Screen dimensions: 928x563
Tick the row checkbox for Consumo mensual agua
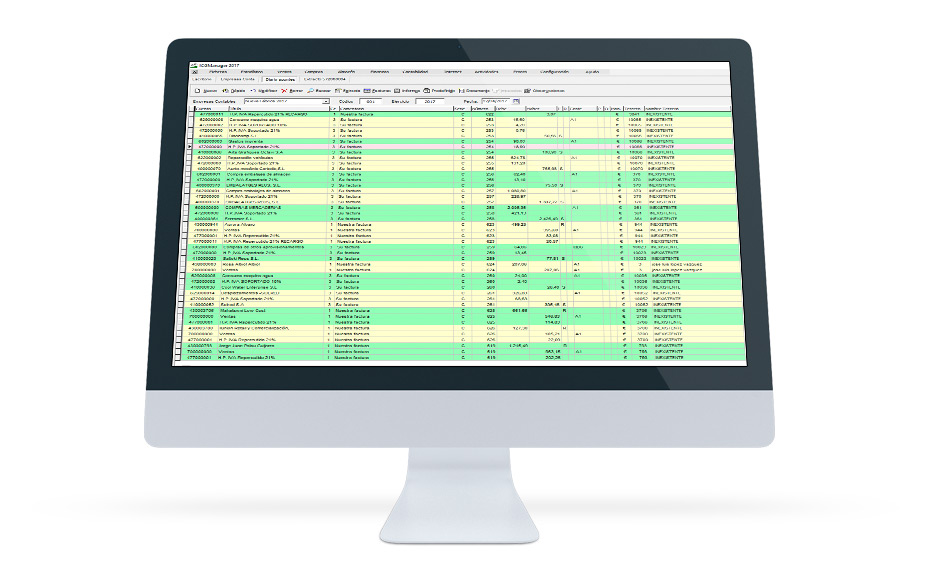192,120
